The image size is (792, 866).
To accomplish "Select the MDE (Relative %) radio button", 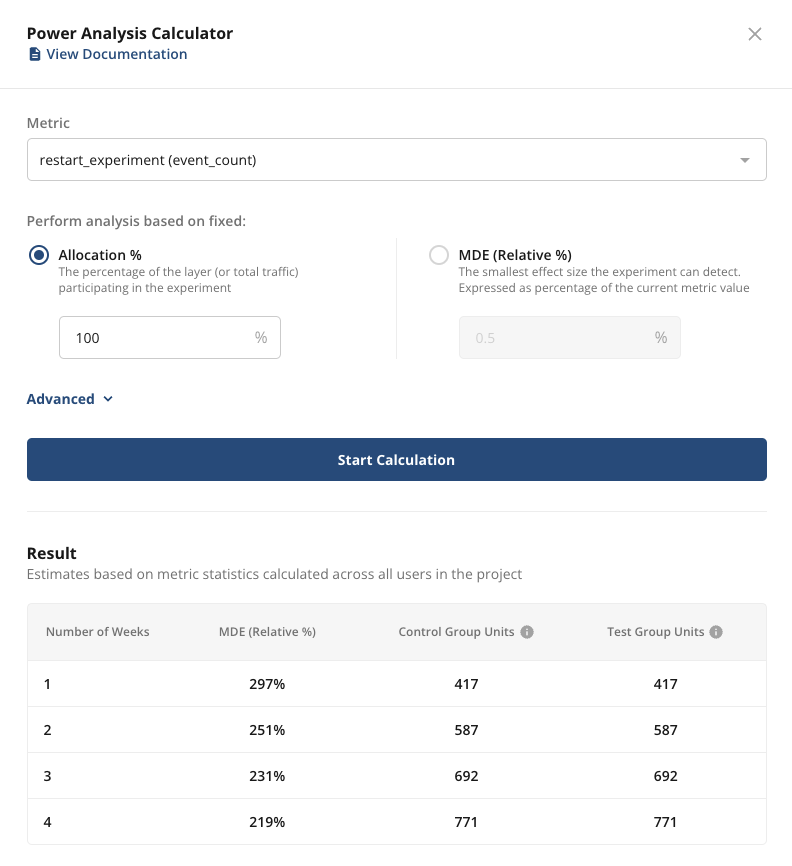I will (x=438, y=255).
